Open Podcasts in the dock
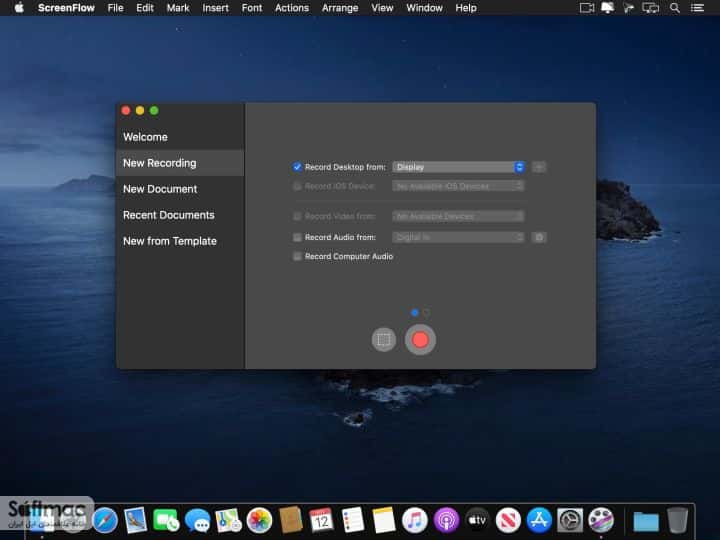720x540 pixels. pos(446,520)
